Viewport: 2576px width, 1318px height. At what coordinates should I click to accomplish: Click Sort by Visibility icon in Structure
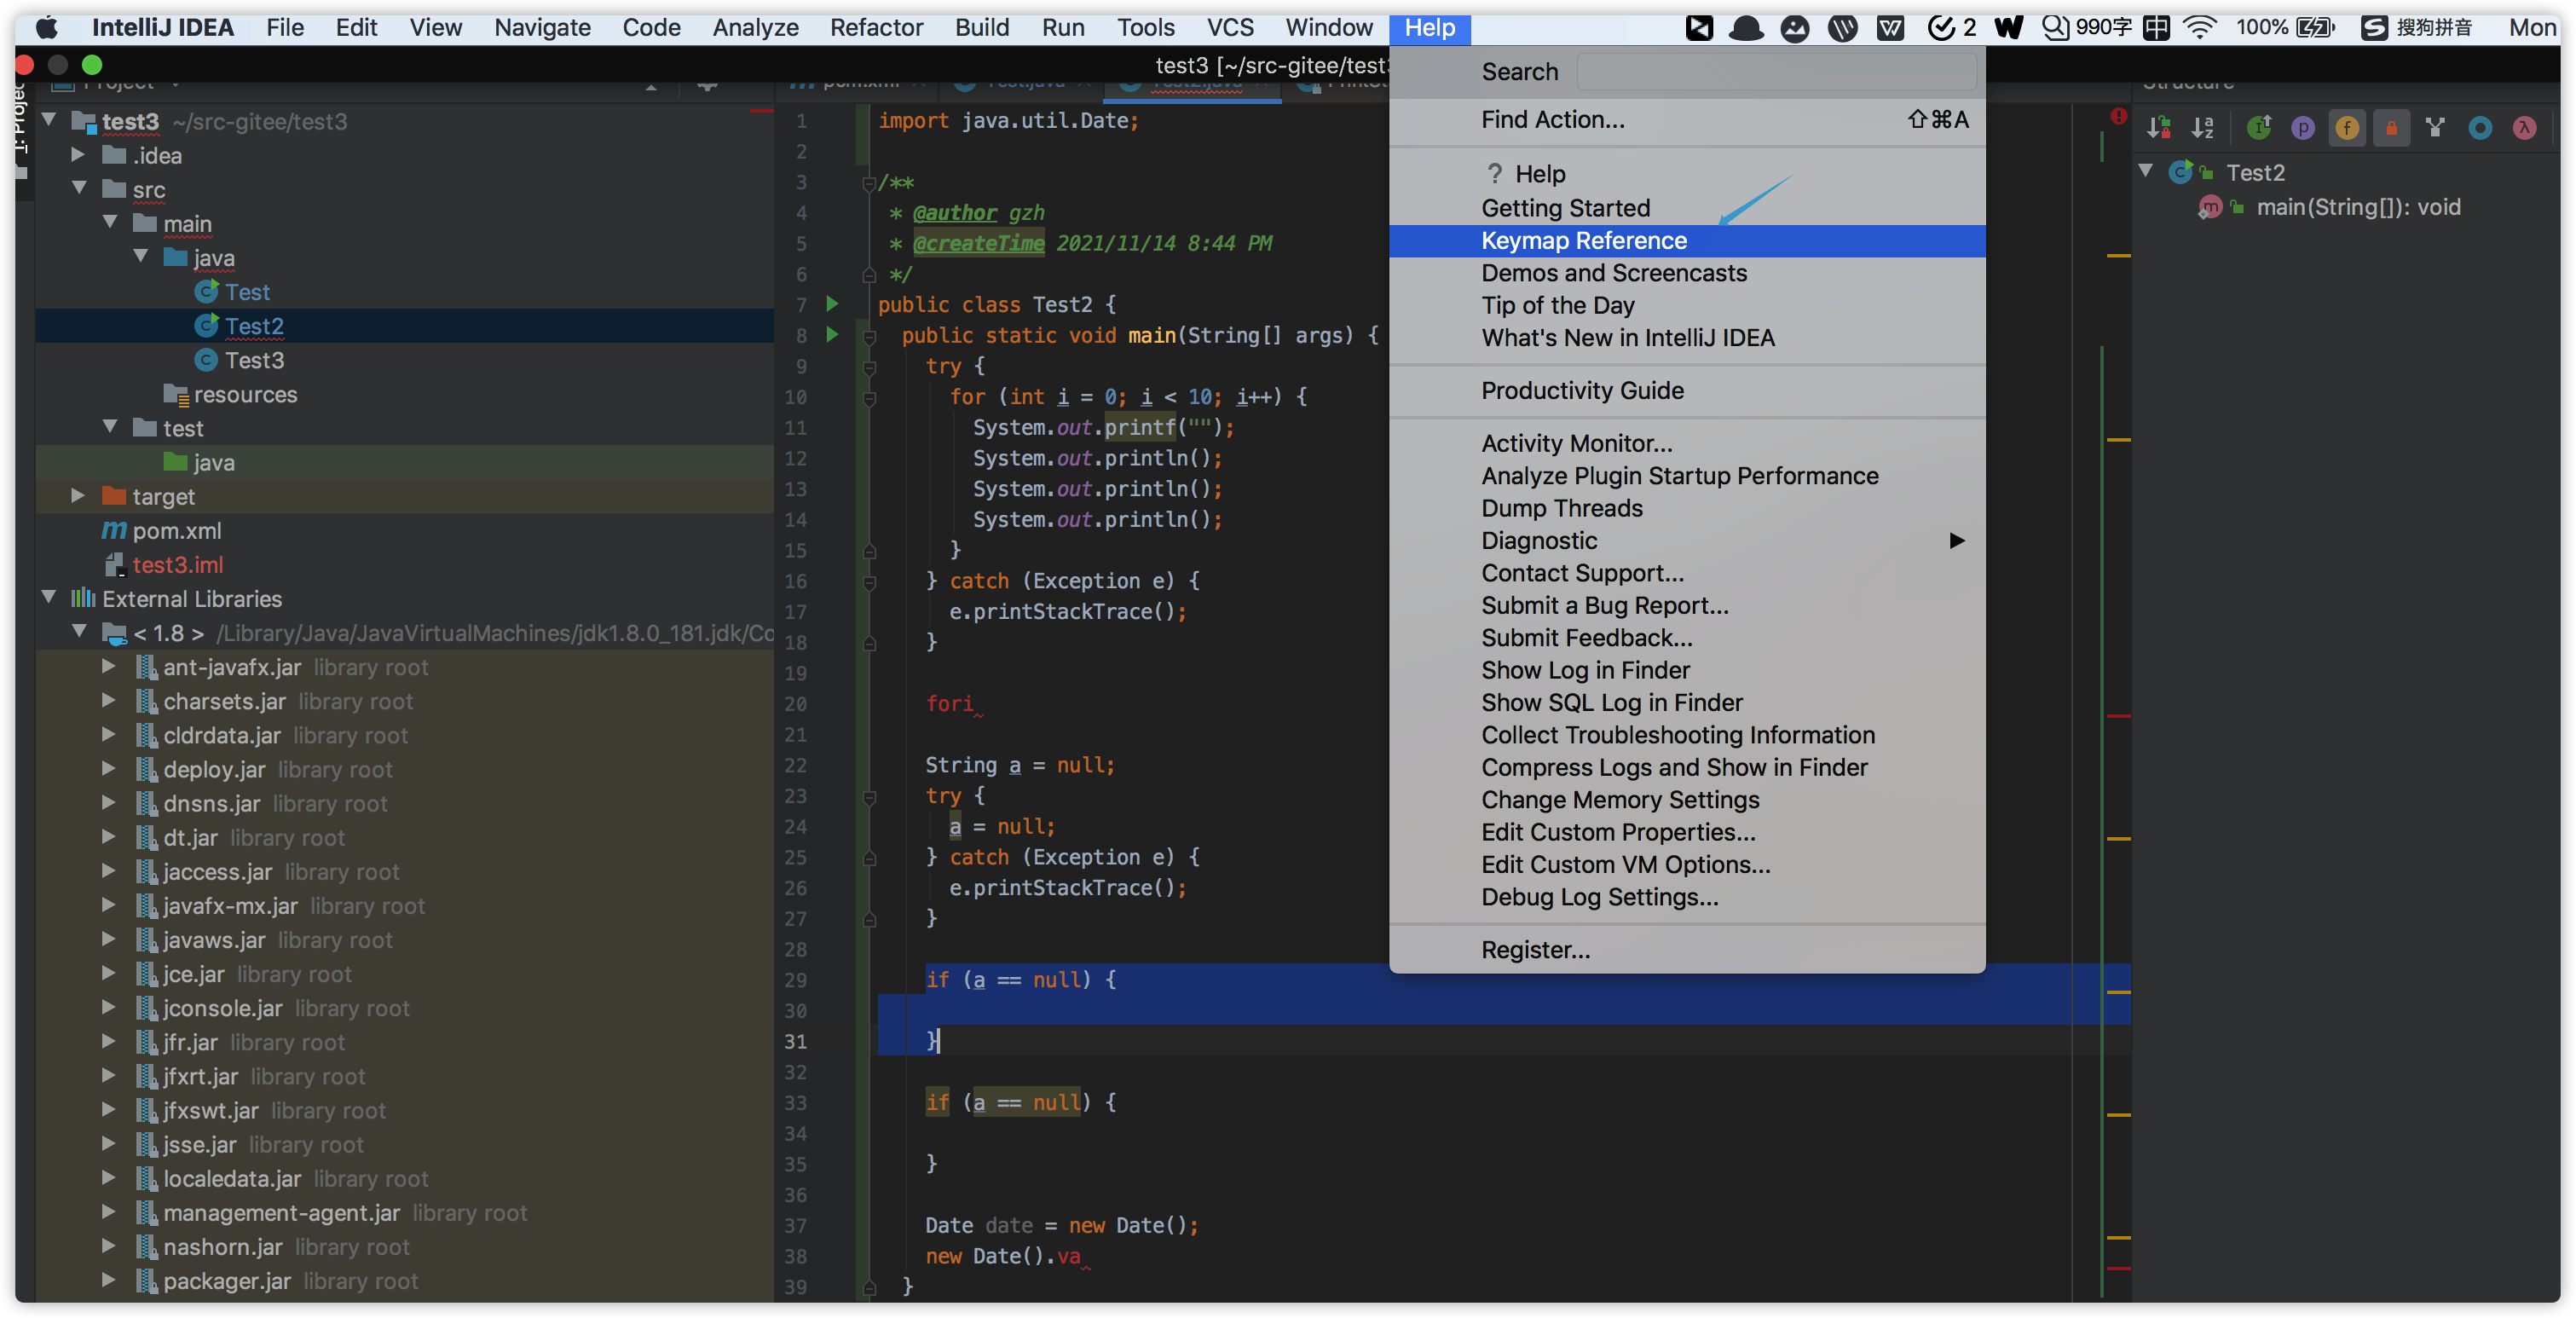(x=2158, y=128)
